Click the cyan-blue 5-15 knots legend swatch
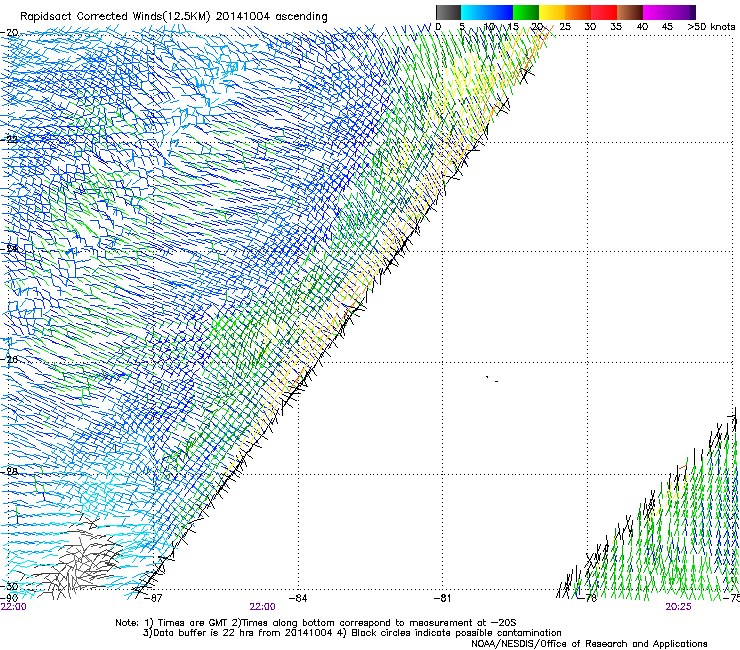 tap(487, 12)
